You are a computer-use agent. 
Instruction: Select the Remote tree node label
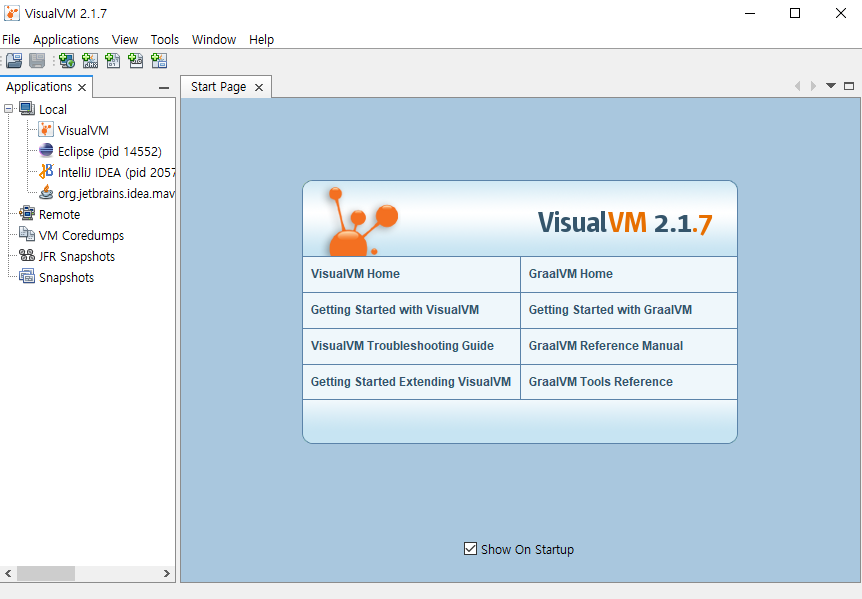[59, 214]
